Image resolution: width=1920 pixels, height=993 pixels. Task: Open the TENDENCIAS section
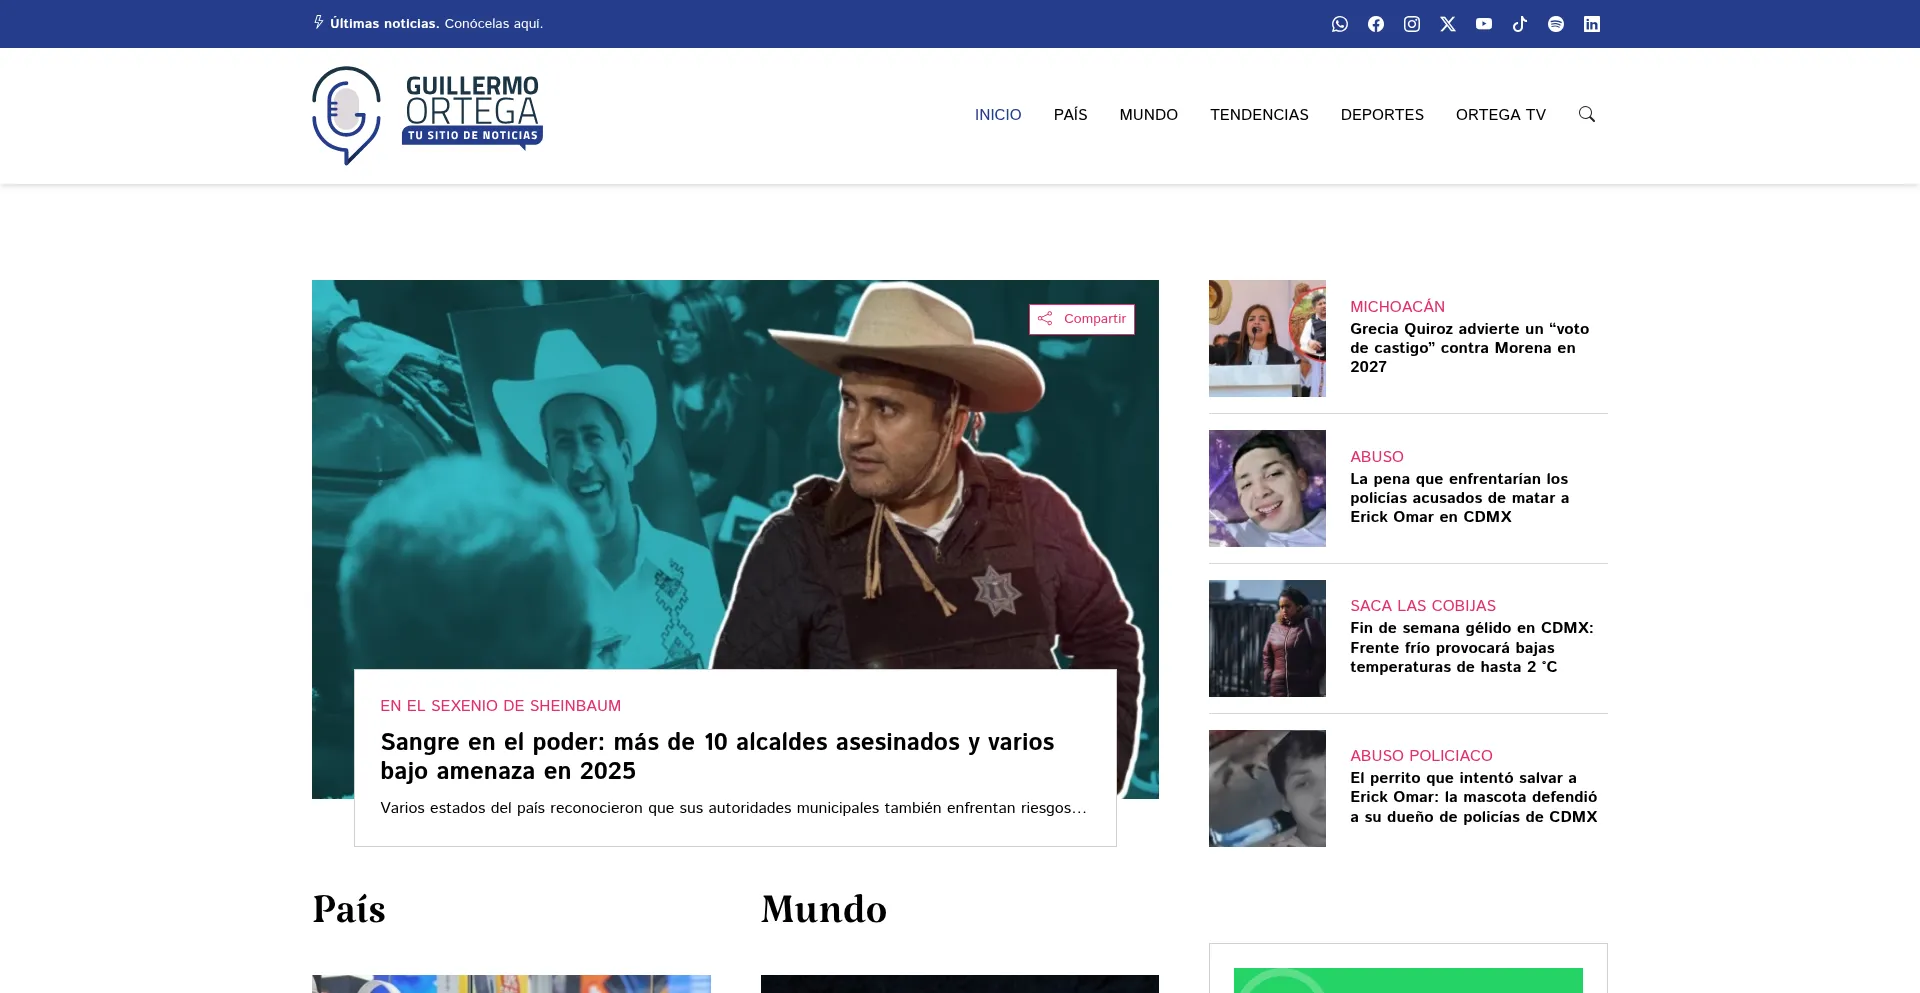pos(1259,115)
